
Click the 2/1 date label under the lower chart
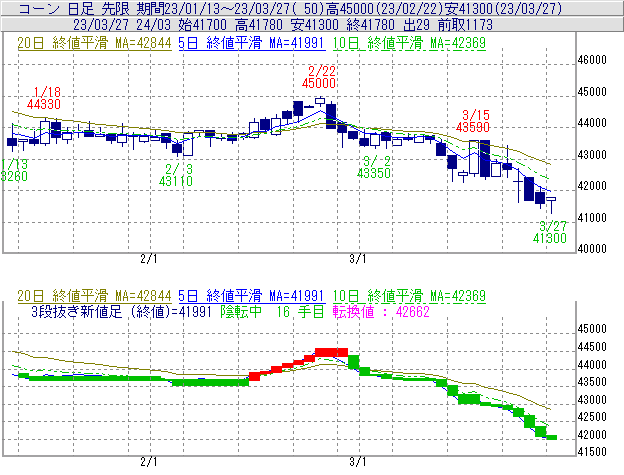(149, 462)
